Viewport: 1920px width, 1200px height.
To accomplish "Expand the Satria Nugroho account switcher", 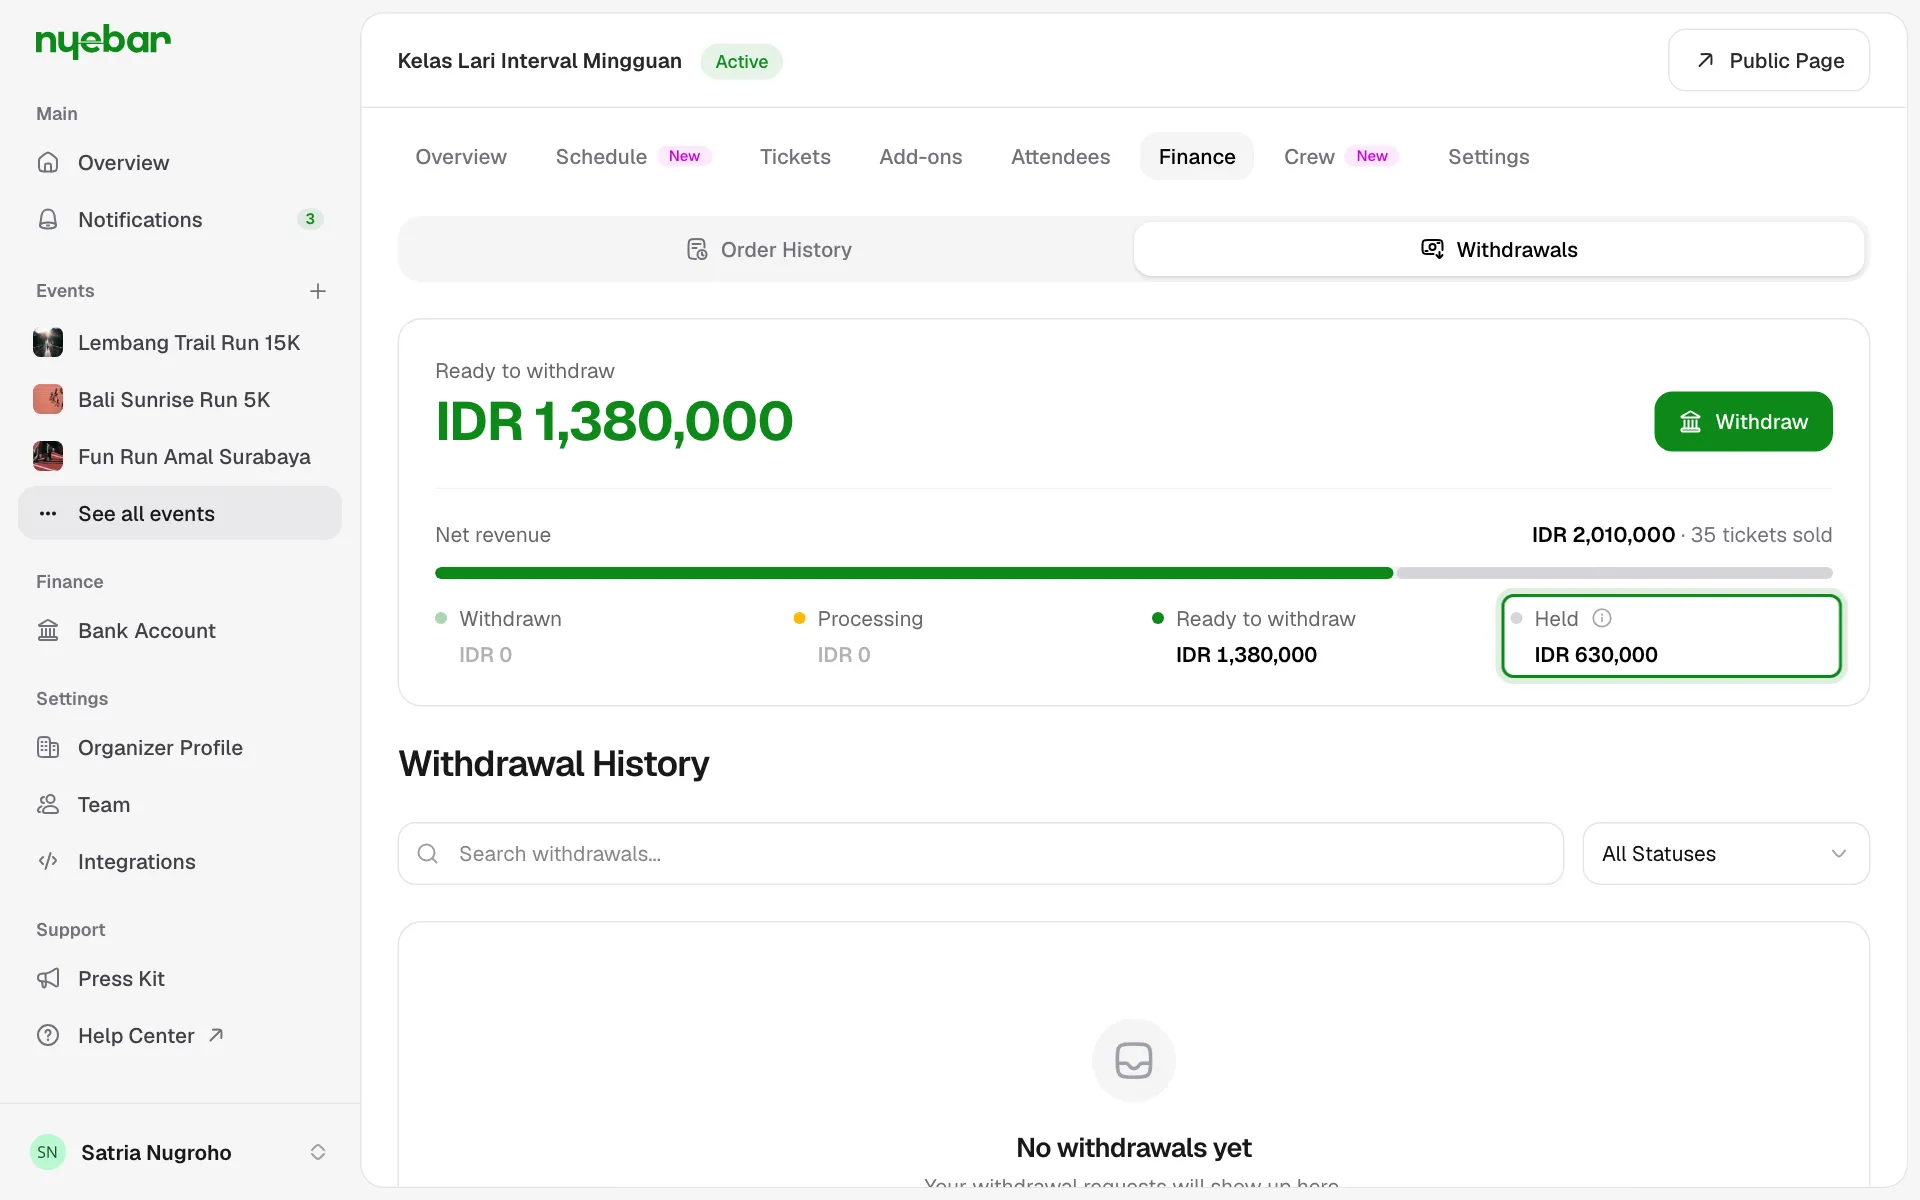I will tap(318, 1152).
